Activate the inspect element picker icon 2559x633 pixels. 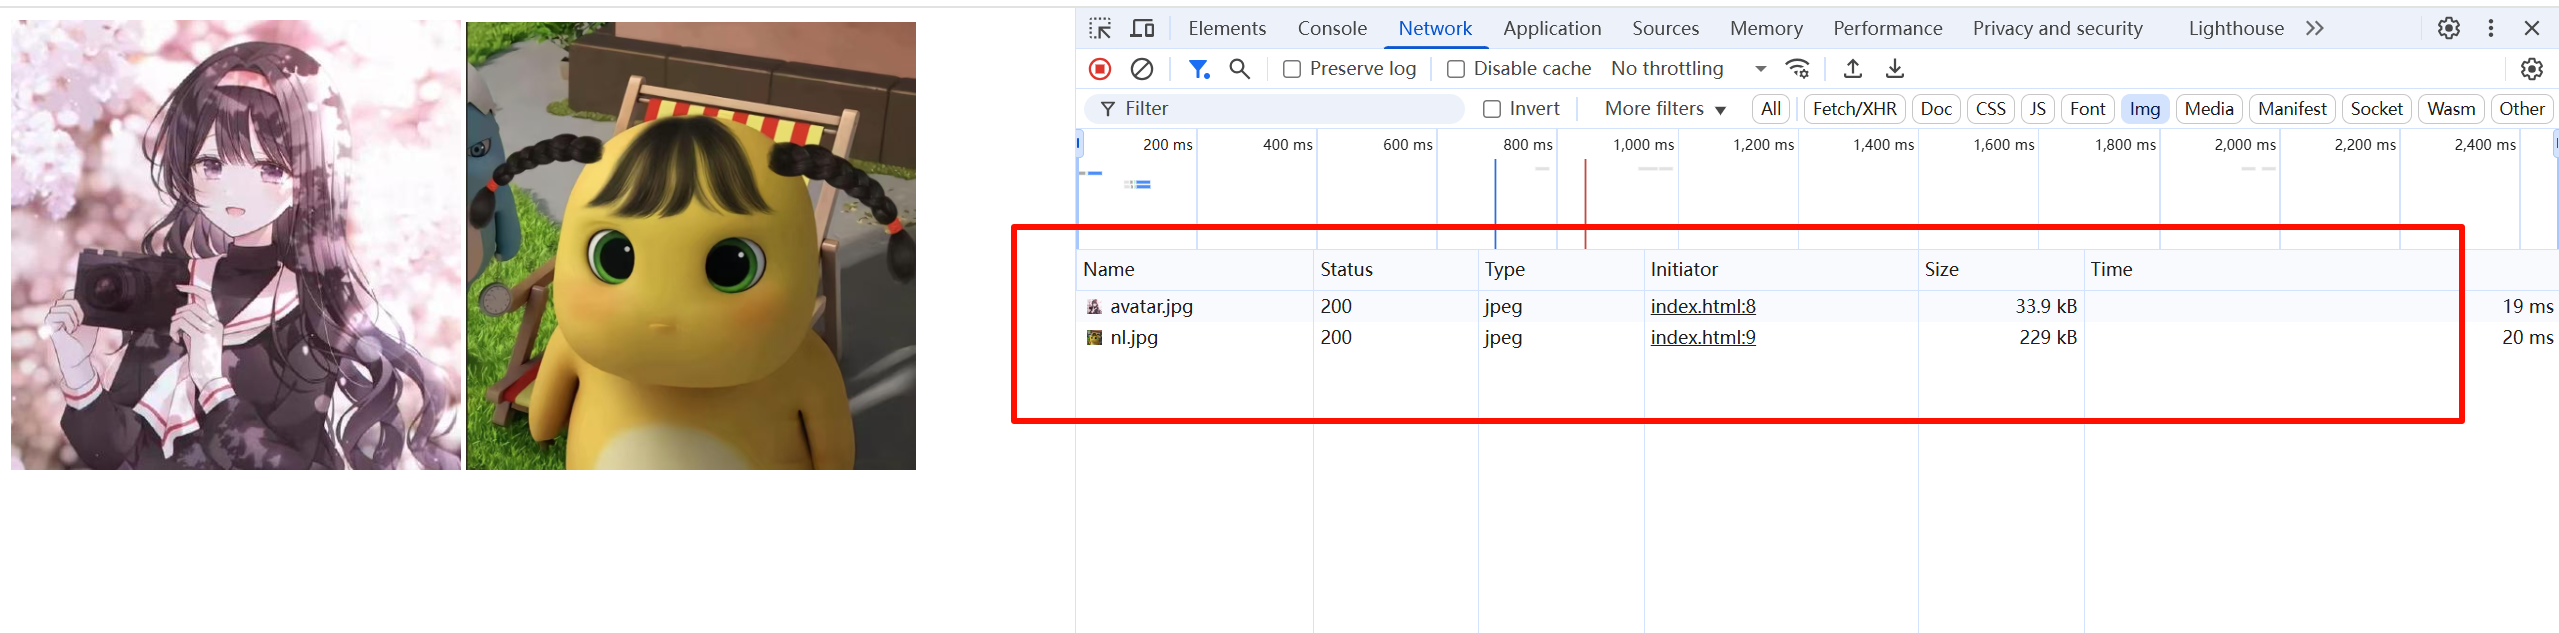tap(1100, 28)
